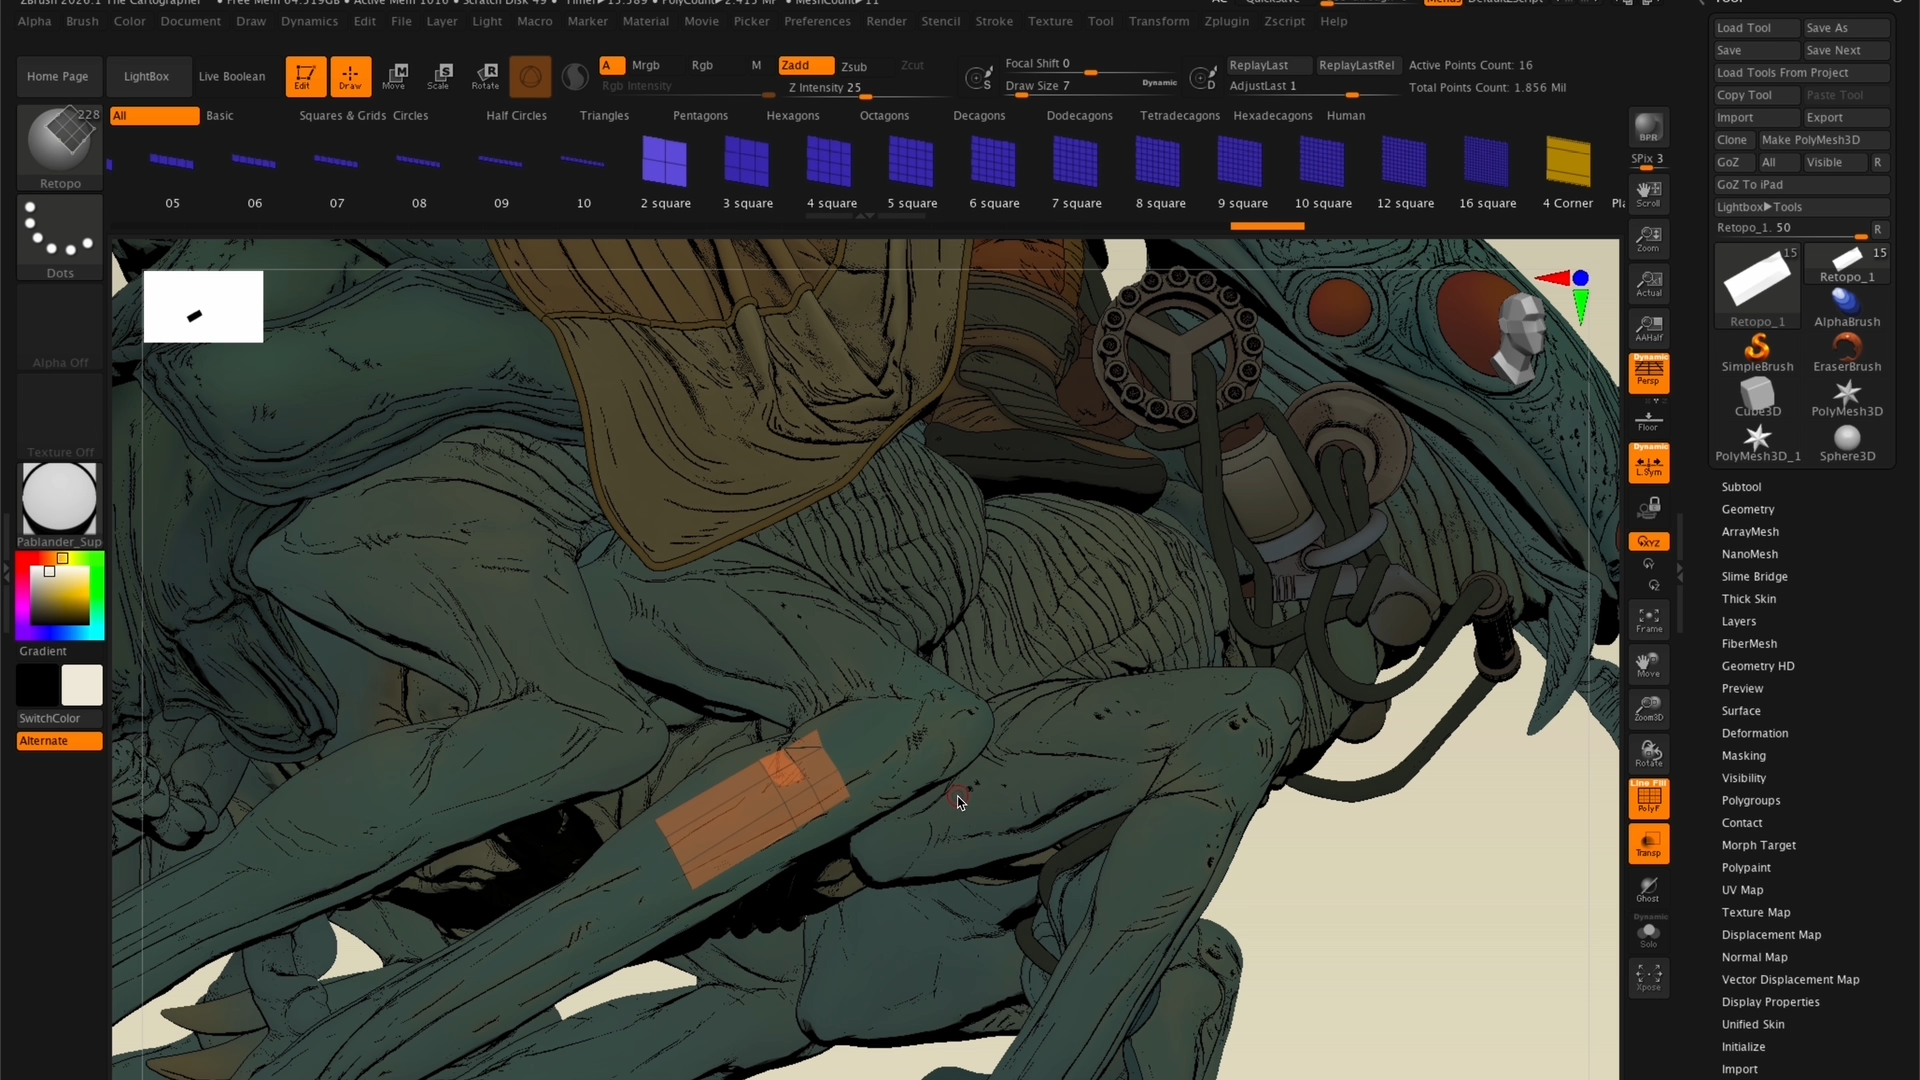Screen dimensions: 1920x1080
Task: Disable Transp transparency button
Action: coord(1648,843)
